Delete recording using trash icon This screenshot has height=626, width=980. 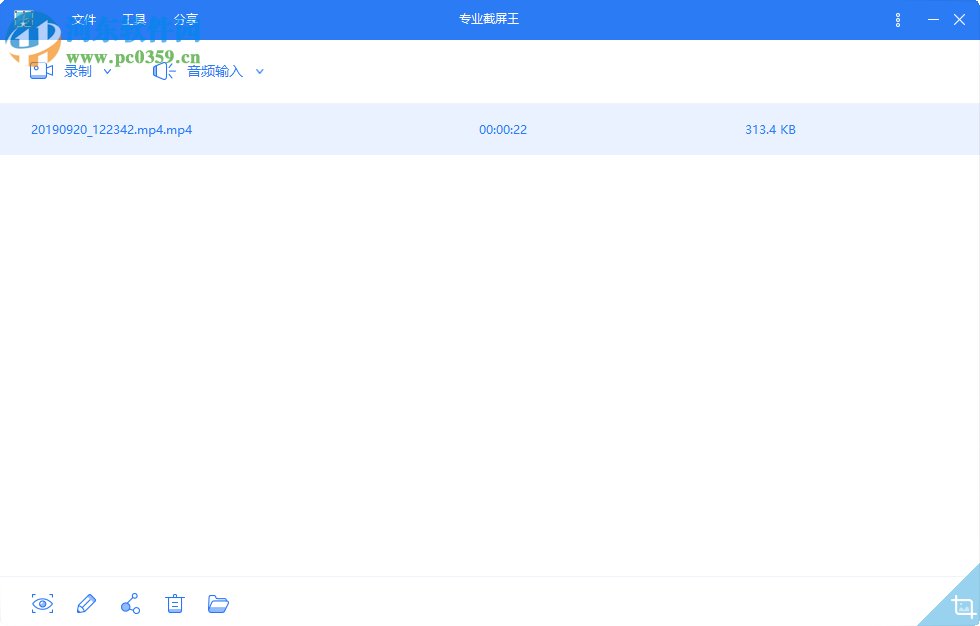(174, 604)
